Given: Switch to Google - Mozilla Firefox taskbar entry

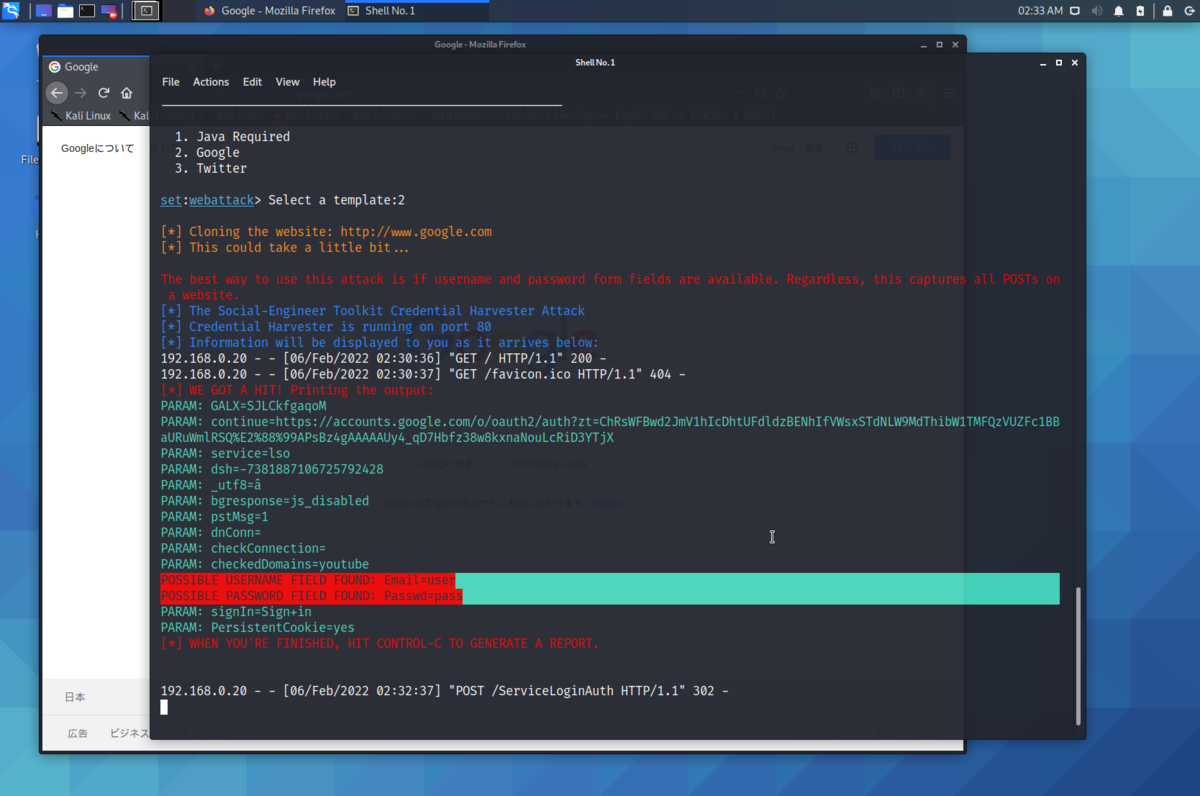Looking at the screenshot, I should pyautogui.click(x=268, y=11).
